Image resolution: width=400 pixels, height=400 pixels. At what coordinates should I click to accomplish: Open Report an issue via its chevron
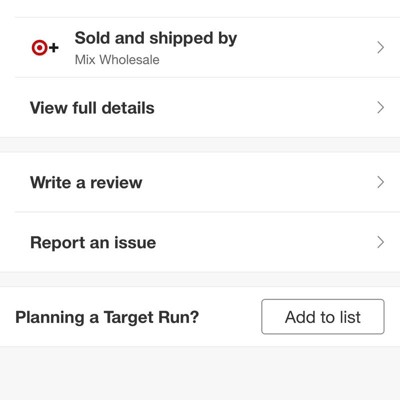tap(380, 242)
